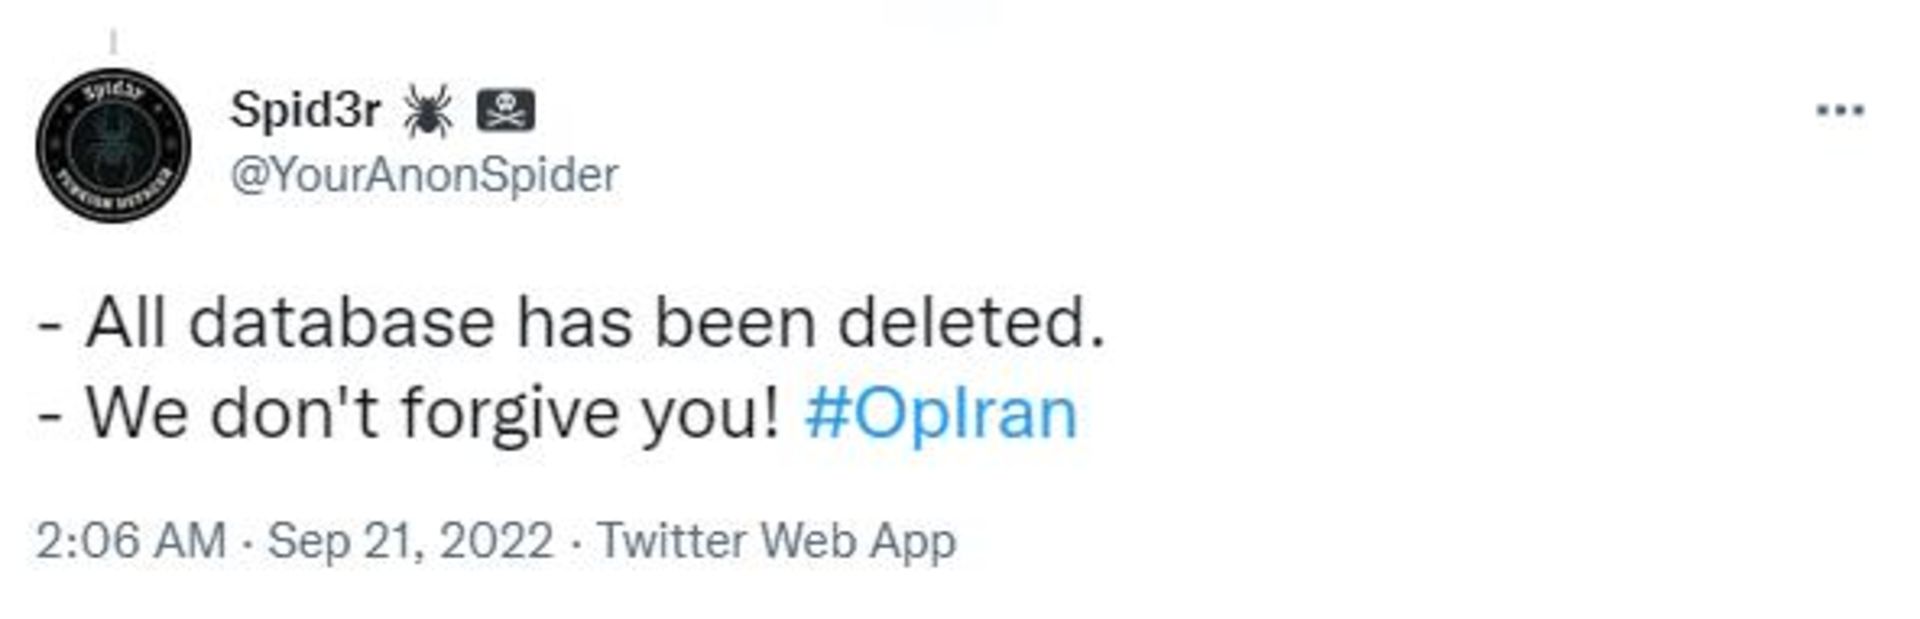Viewport: 1920px width, 619px height.
Task: Click the Spid3r circular profile avatar
Action: coord(113,145)
